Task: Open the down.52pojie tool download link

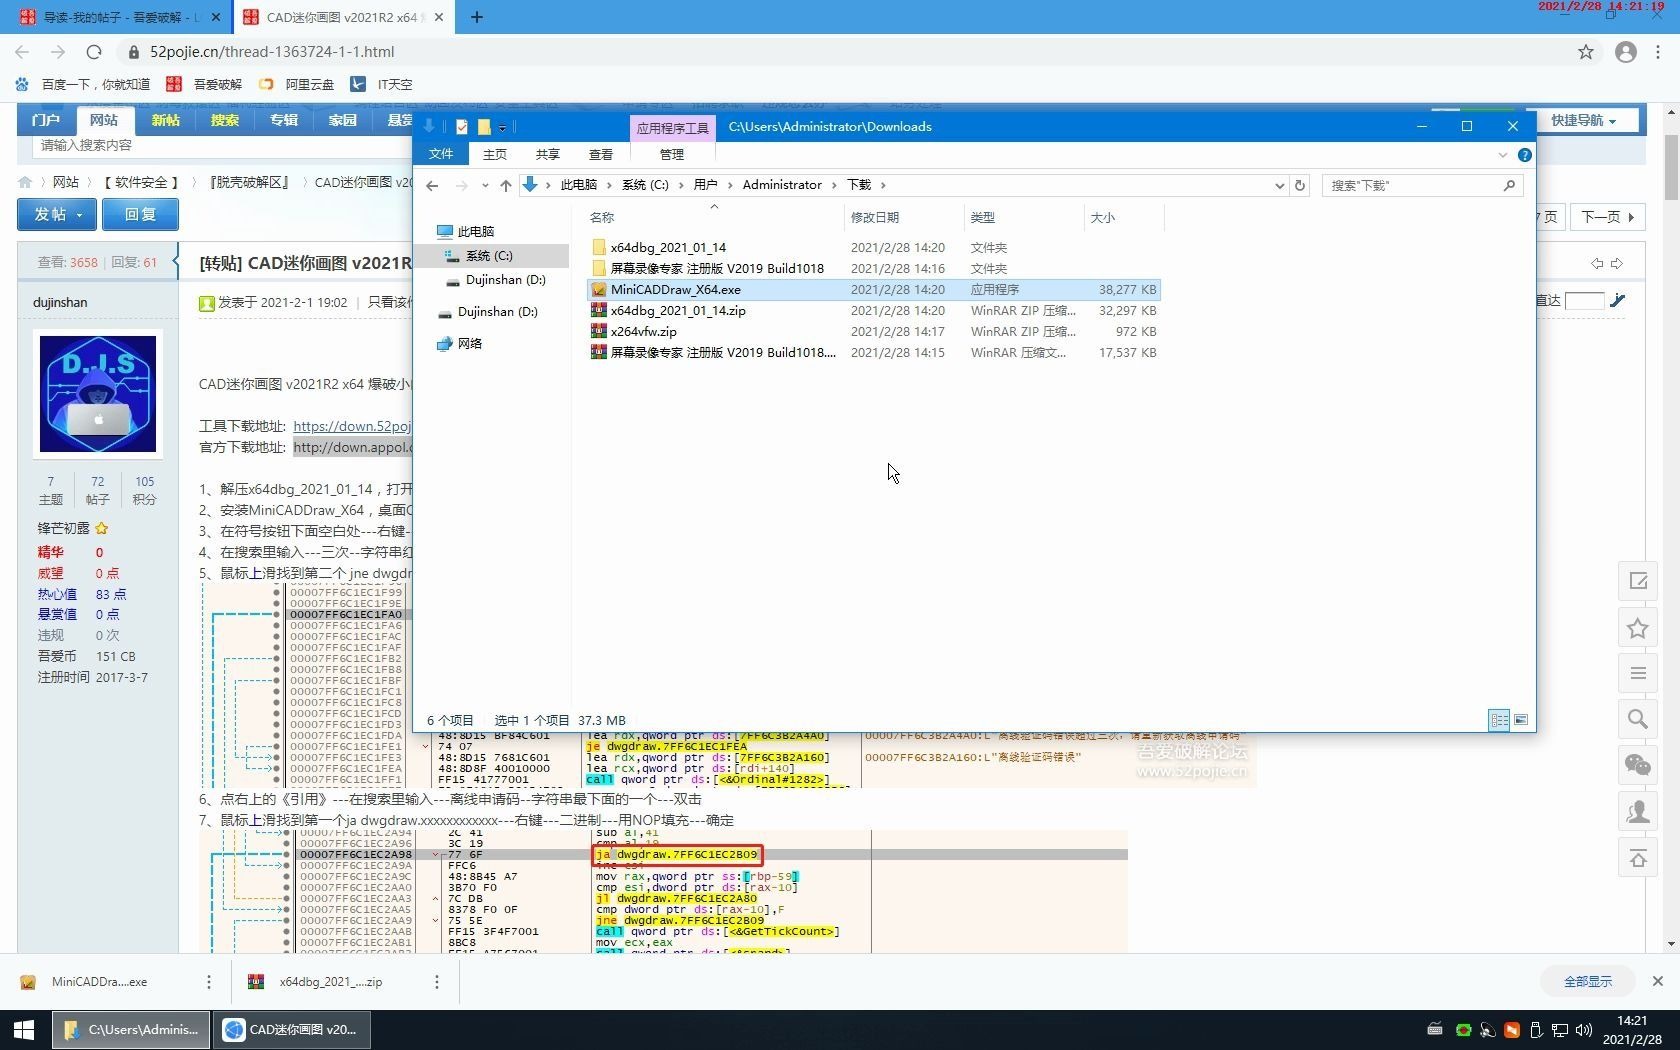Action: pyautogui.click(x=351, y=426)
